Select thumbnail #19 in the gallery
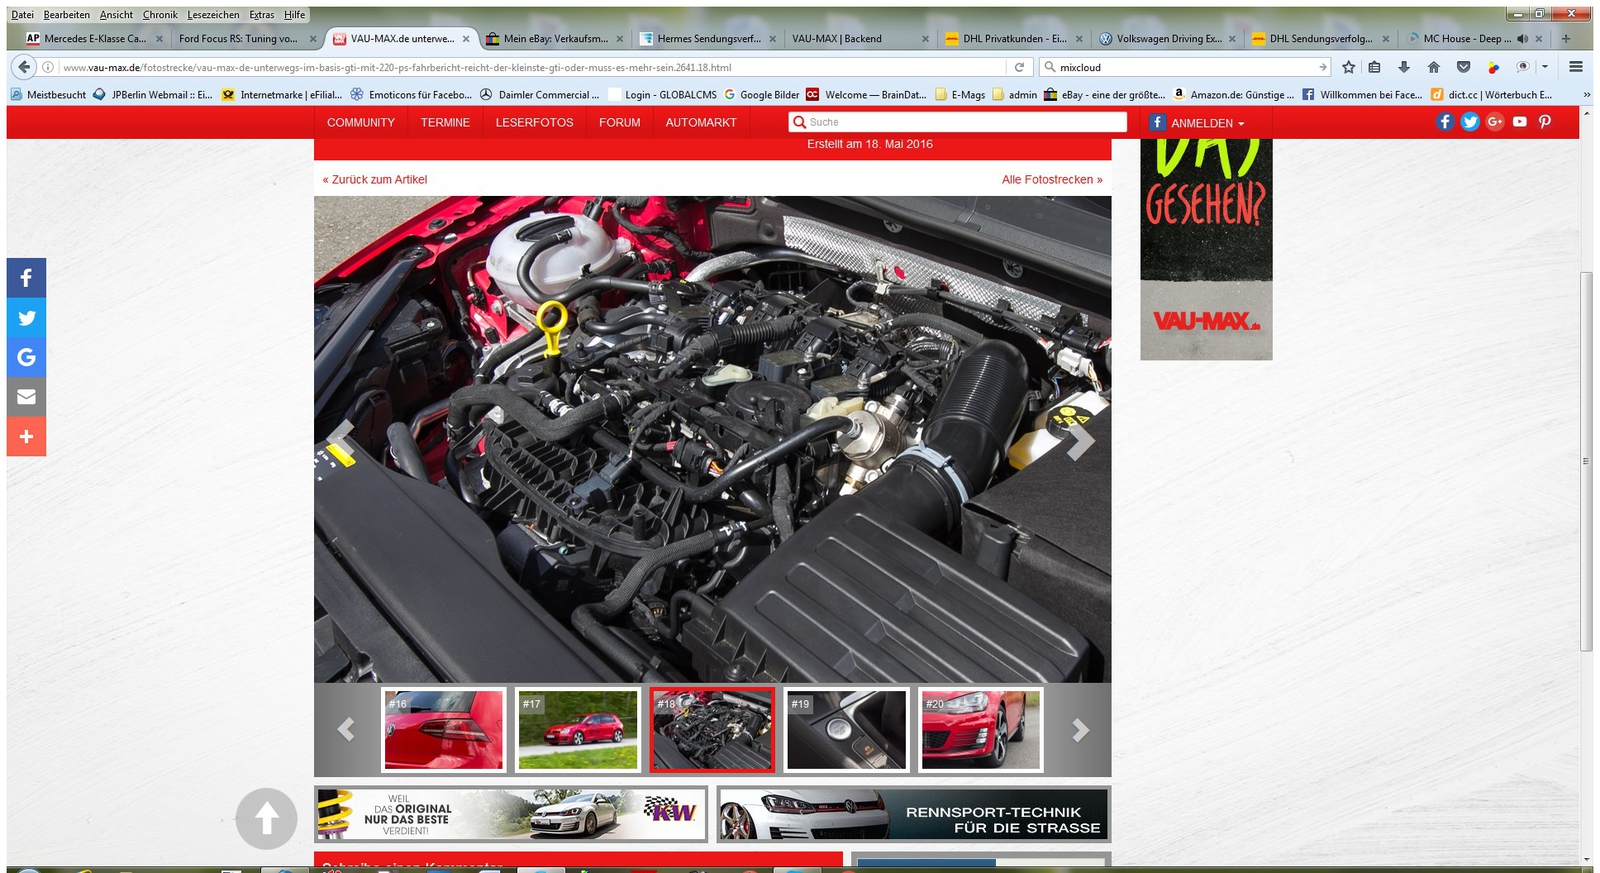This screenshot has height=873, width=1600. pyautogui.click(x=846, y=730)
